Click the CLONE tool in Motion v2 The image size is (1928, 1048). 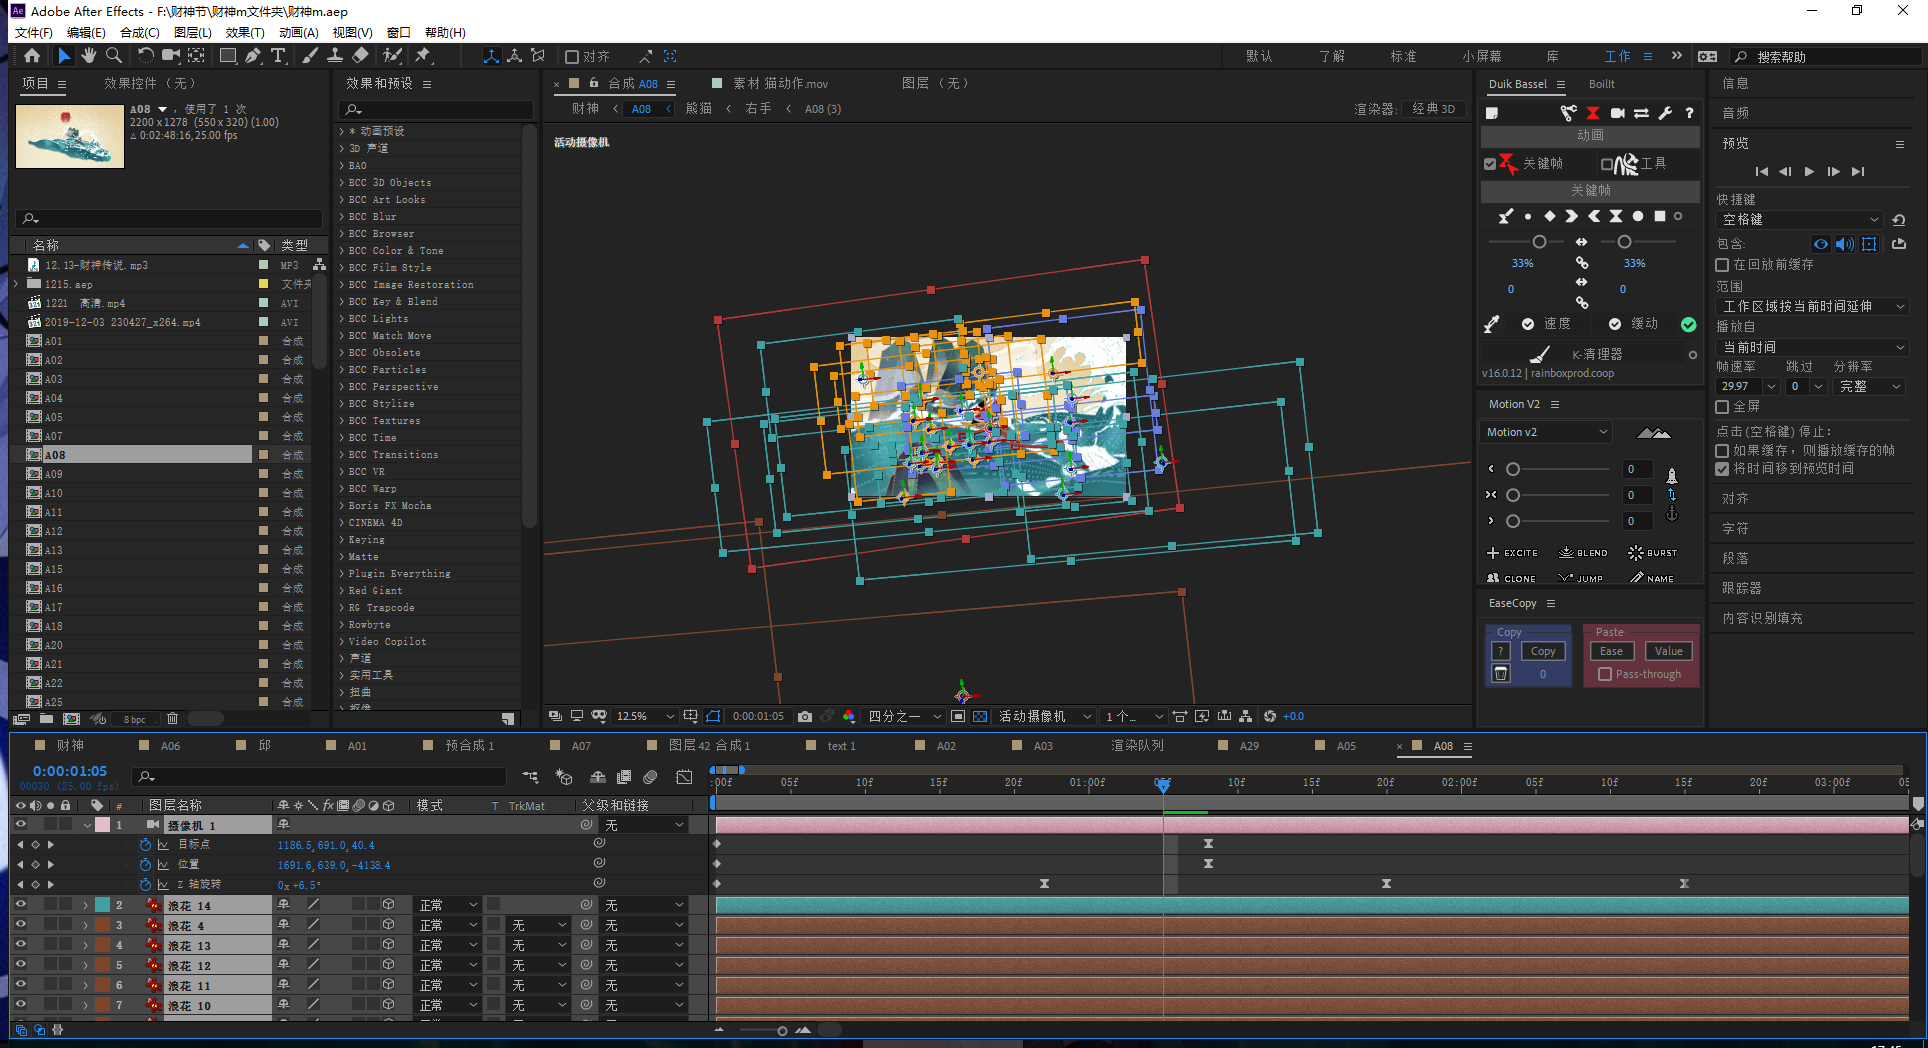(1511, 578)
